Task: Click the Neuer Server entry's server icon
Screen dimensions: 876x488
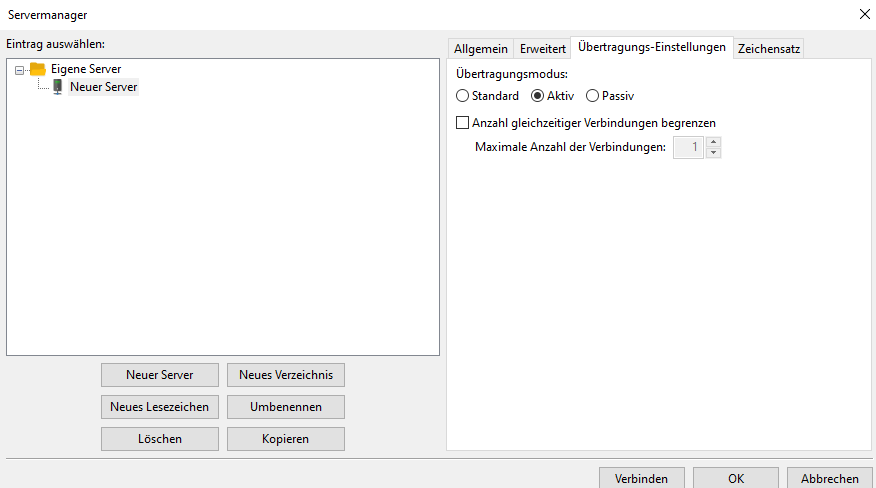Action: pyautogui.click(x=58, y=87)
